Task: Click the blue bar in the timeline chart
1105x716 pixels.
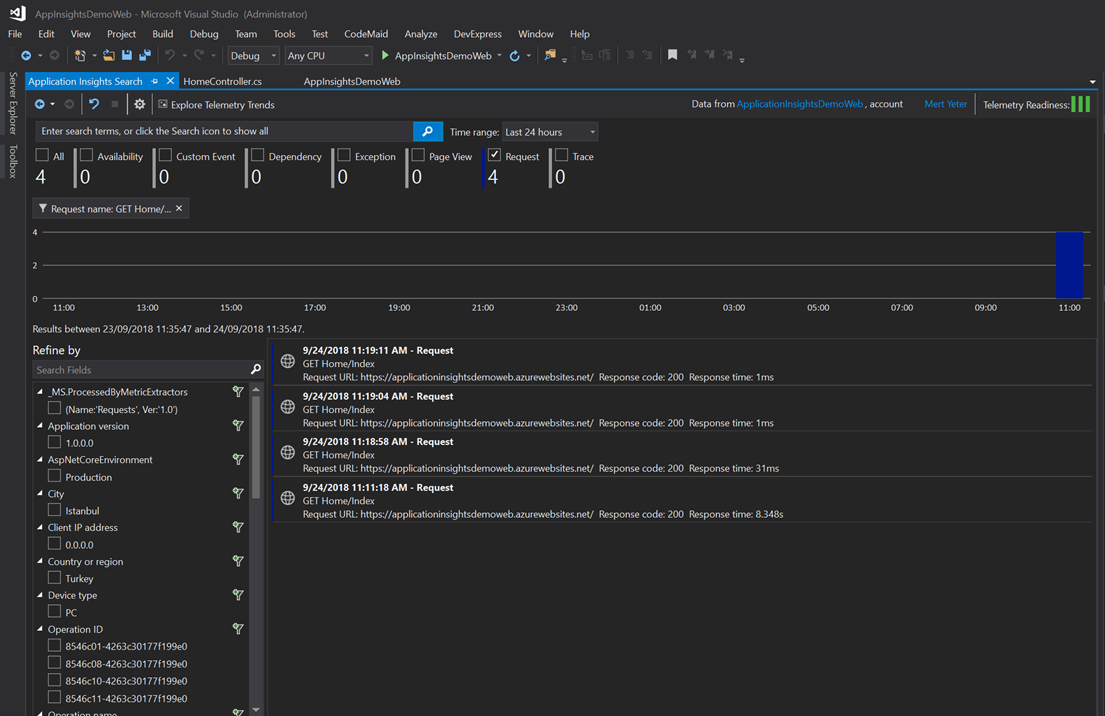Action: (1069, 265)
